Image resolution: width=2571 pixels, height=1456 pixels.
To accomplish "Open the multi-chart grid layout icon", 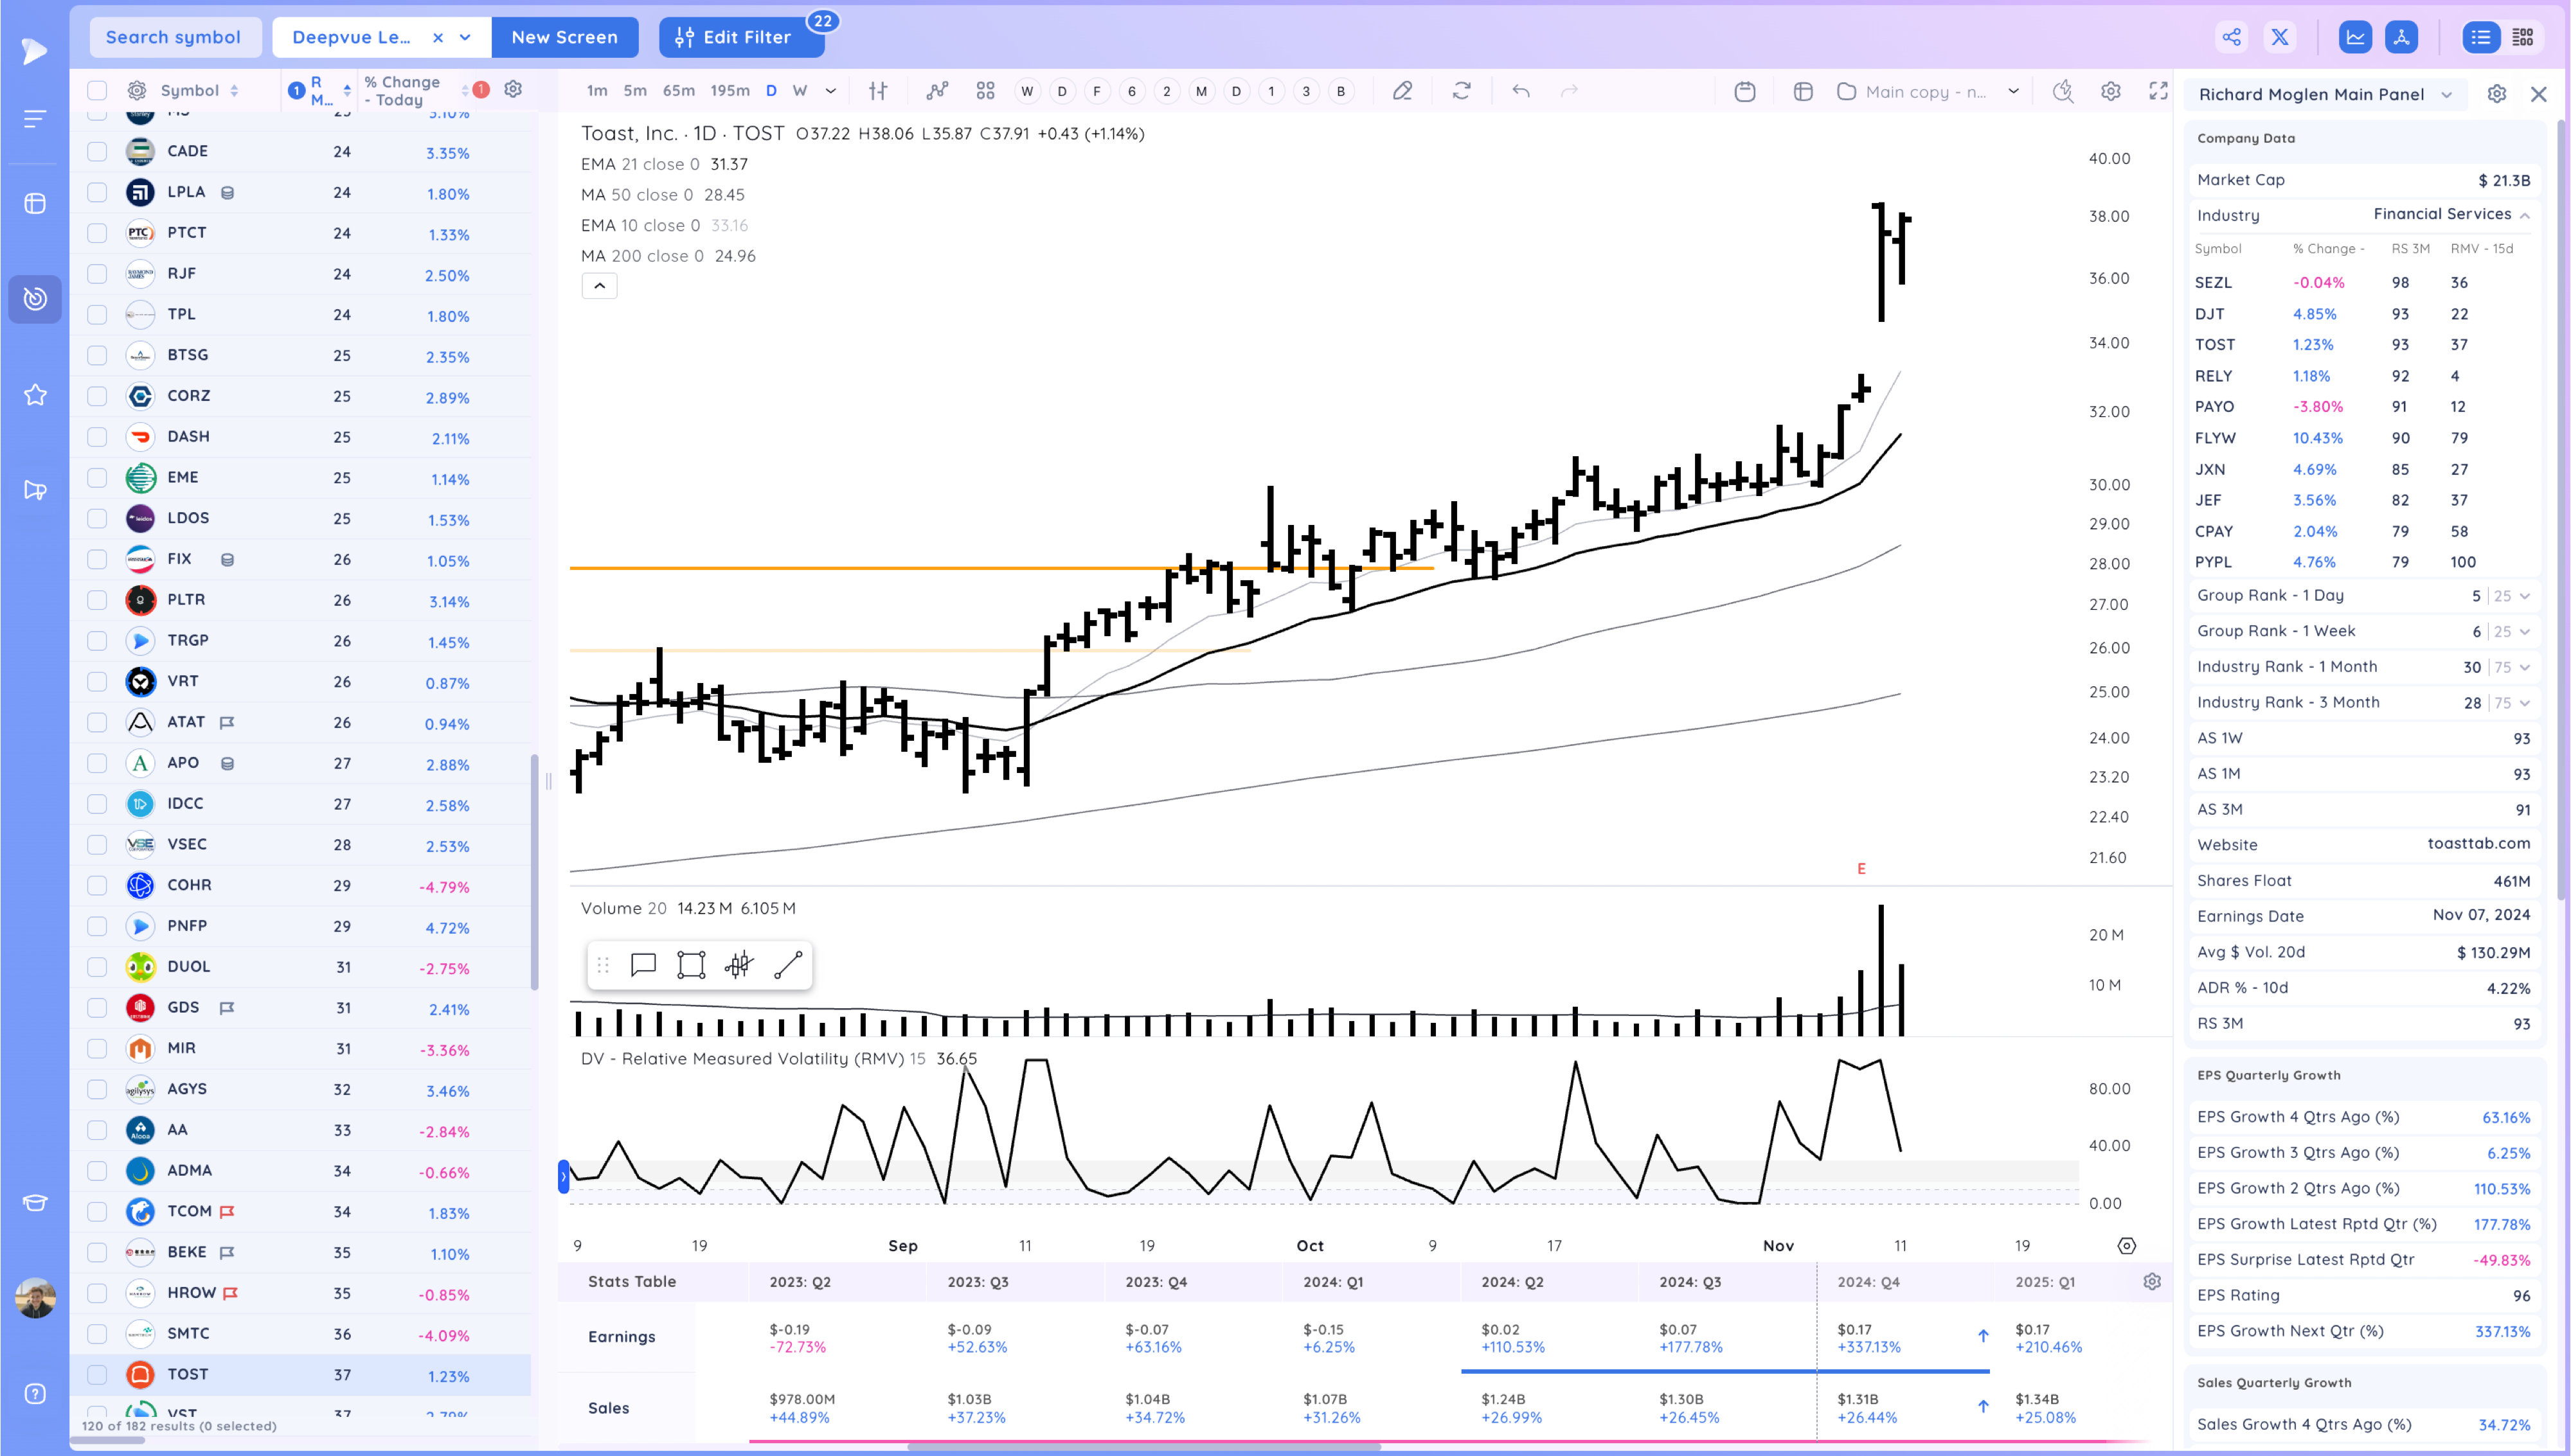I will (x=985, y=91).
